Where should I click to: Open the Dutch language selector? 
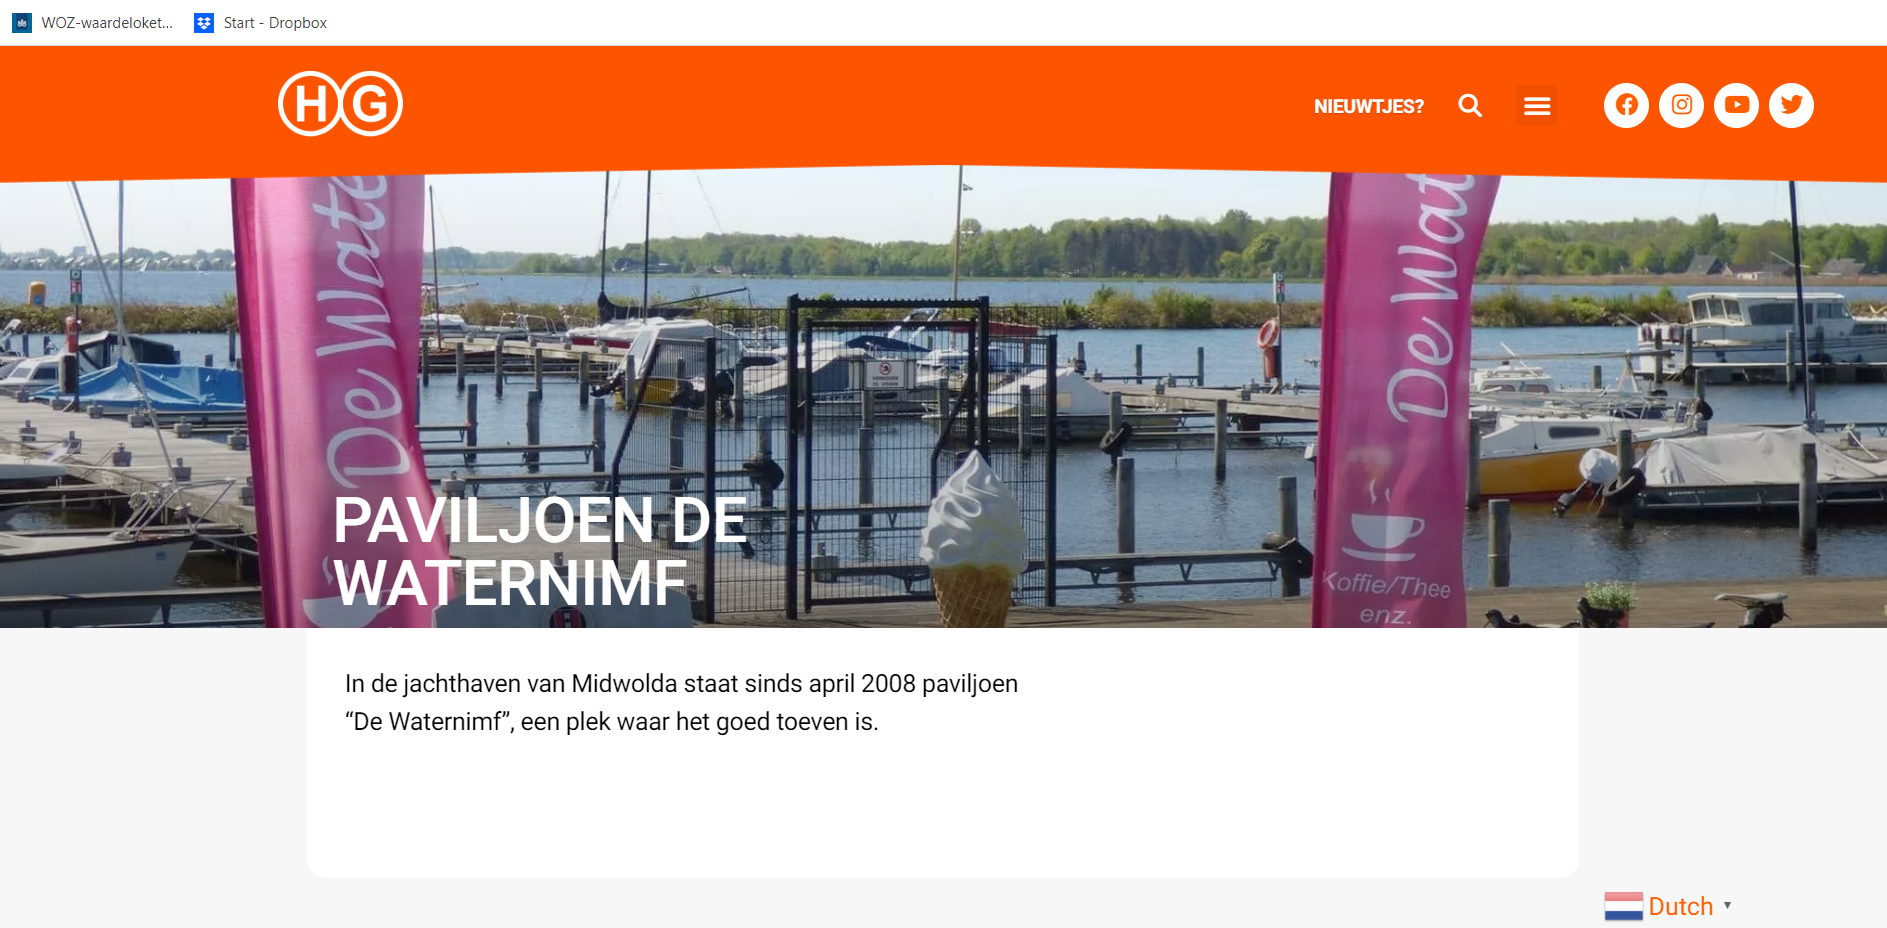tap(1668, 906)
